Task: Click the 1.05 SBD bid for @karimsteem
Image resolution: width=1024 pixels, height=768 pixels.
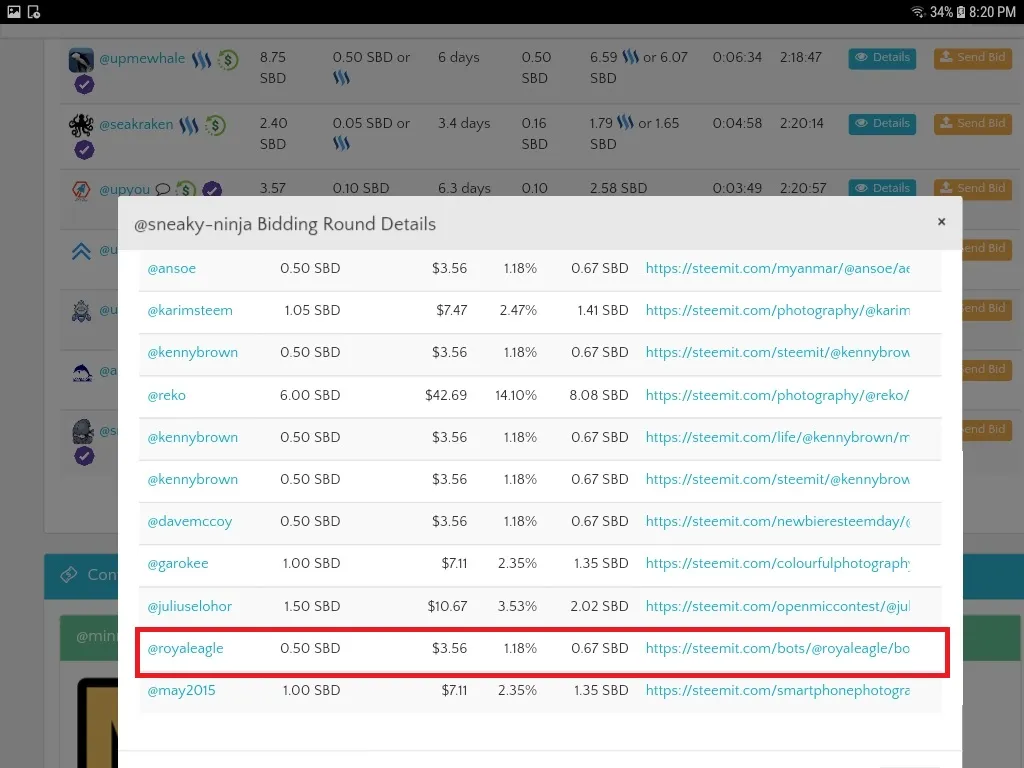Action: coord(312,310)
